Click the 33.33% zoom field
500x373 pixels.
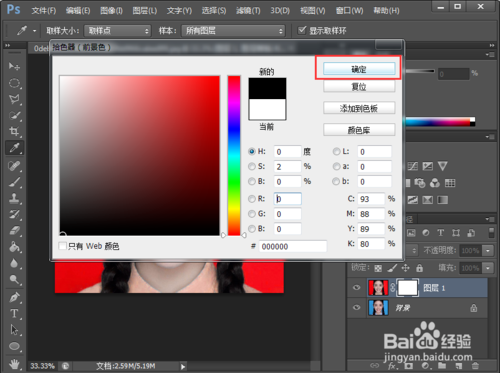tap(42, 366)
